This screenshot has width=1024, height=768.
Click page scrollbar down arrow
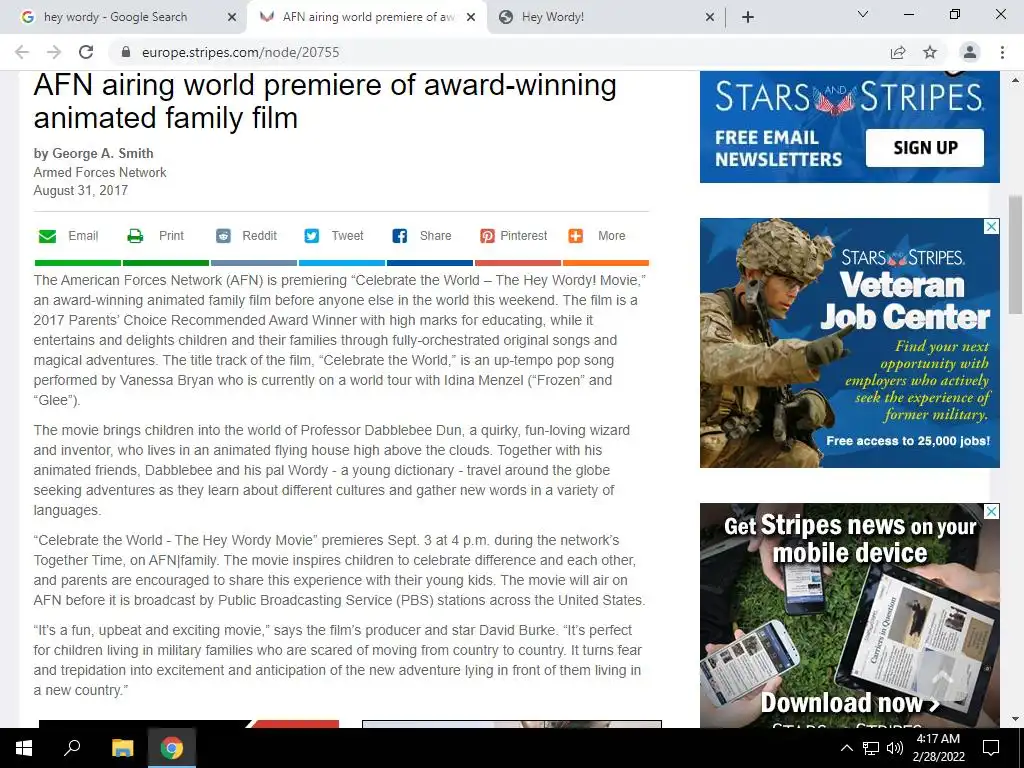coord(1016,719)
